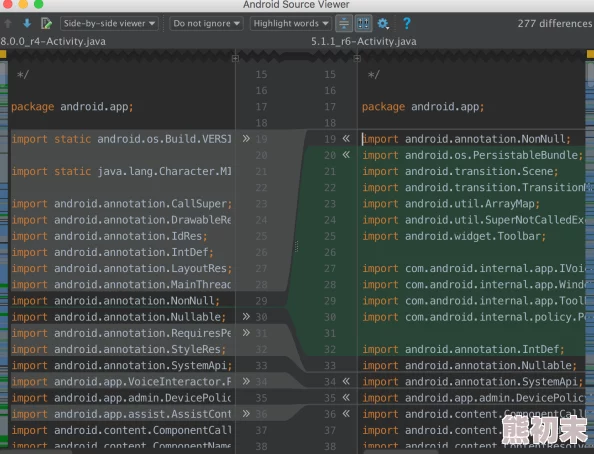Select right import android.annotation.Nullable line
Viewport: 594px width, 454px height.
470,366
